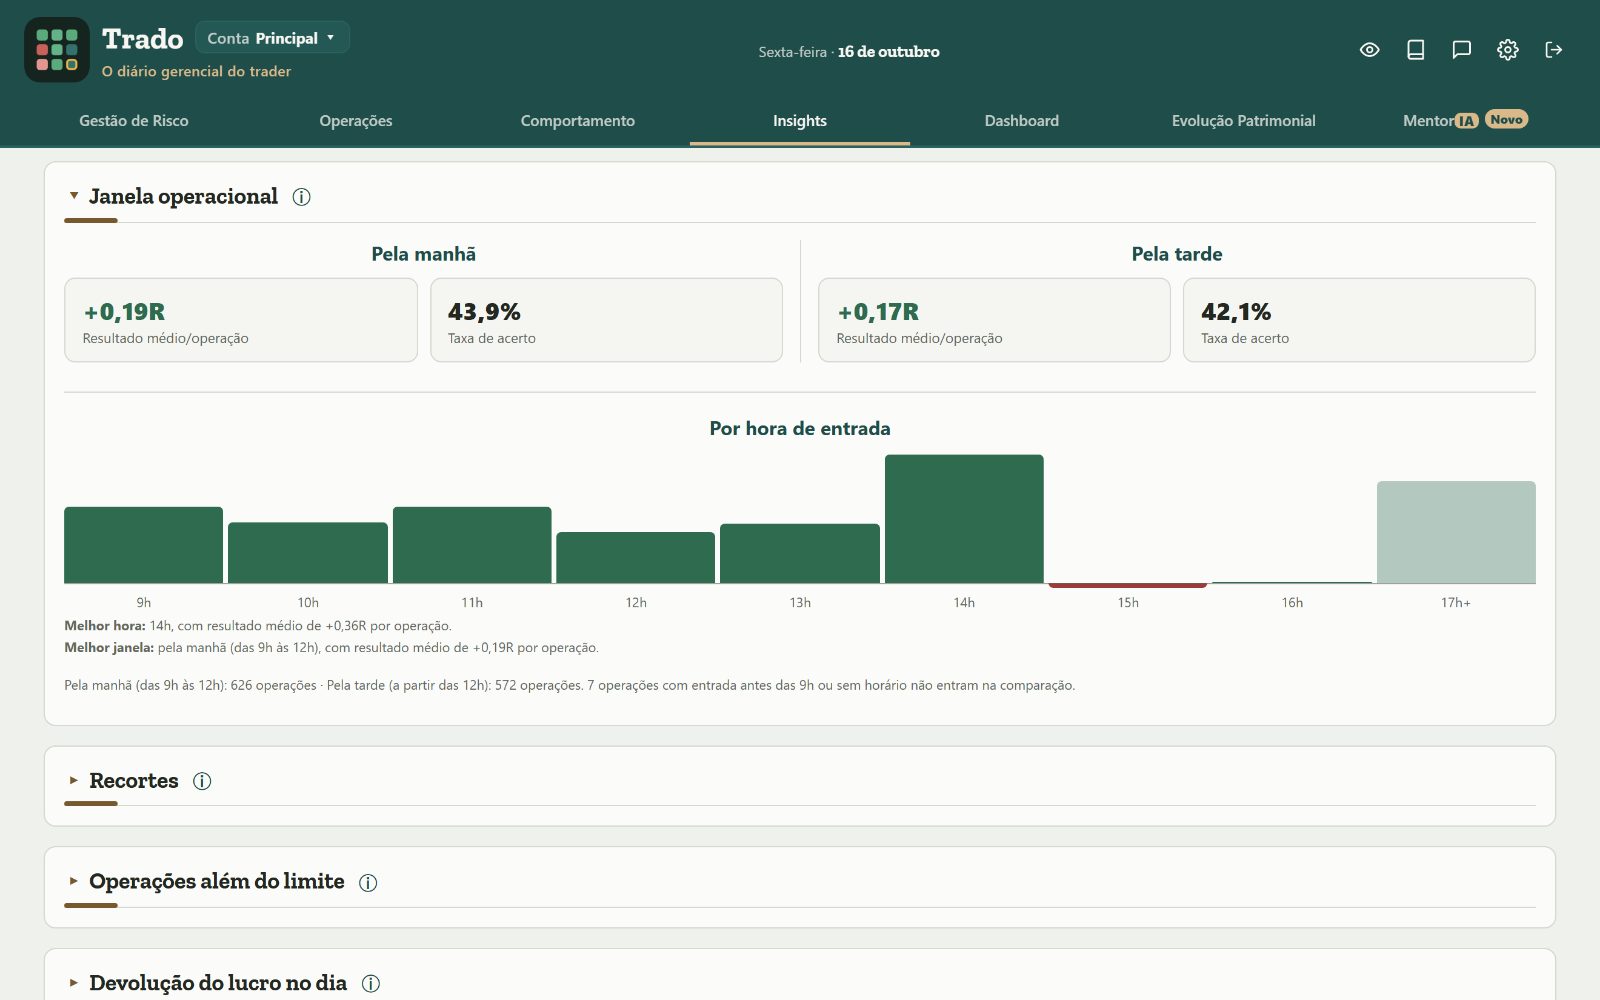This screenshot has width=1600, height=1000.
Task: Click the 10h bar in the chart
Action: 308,553
